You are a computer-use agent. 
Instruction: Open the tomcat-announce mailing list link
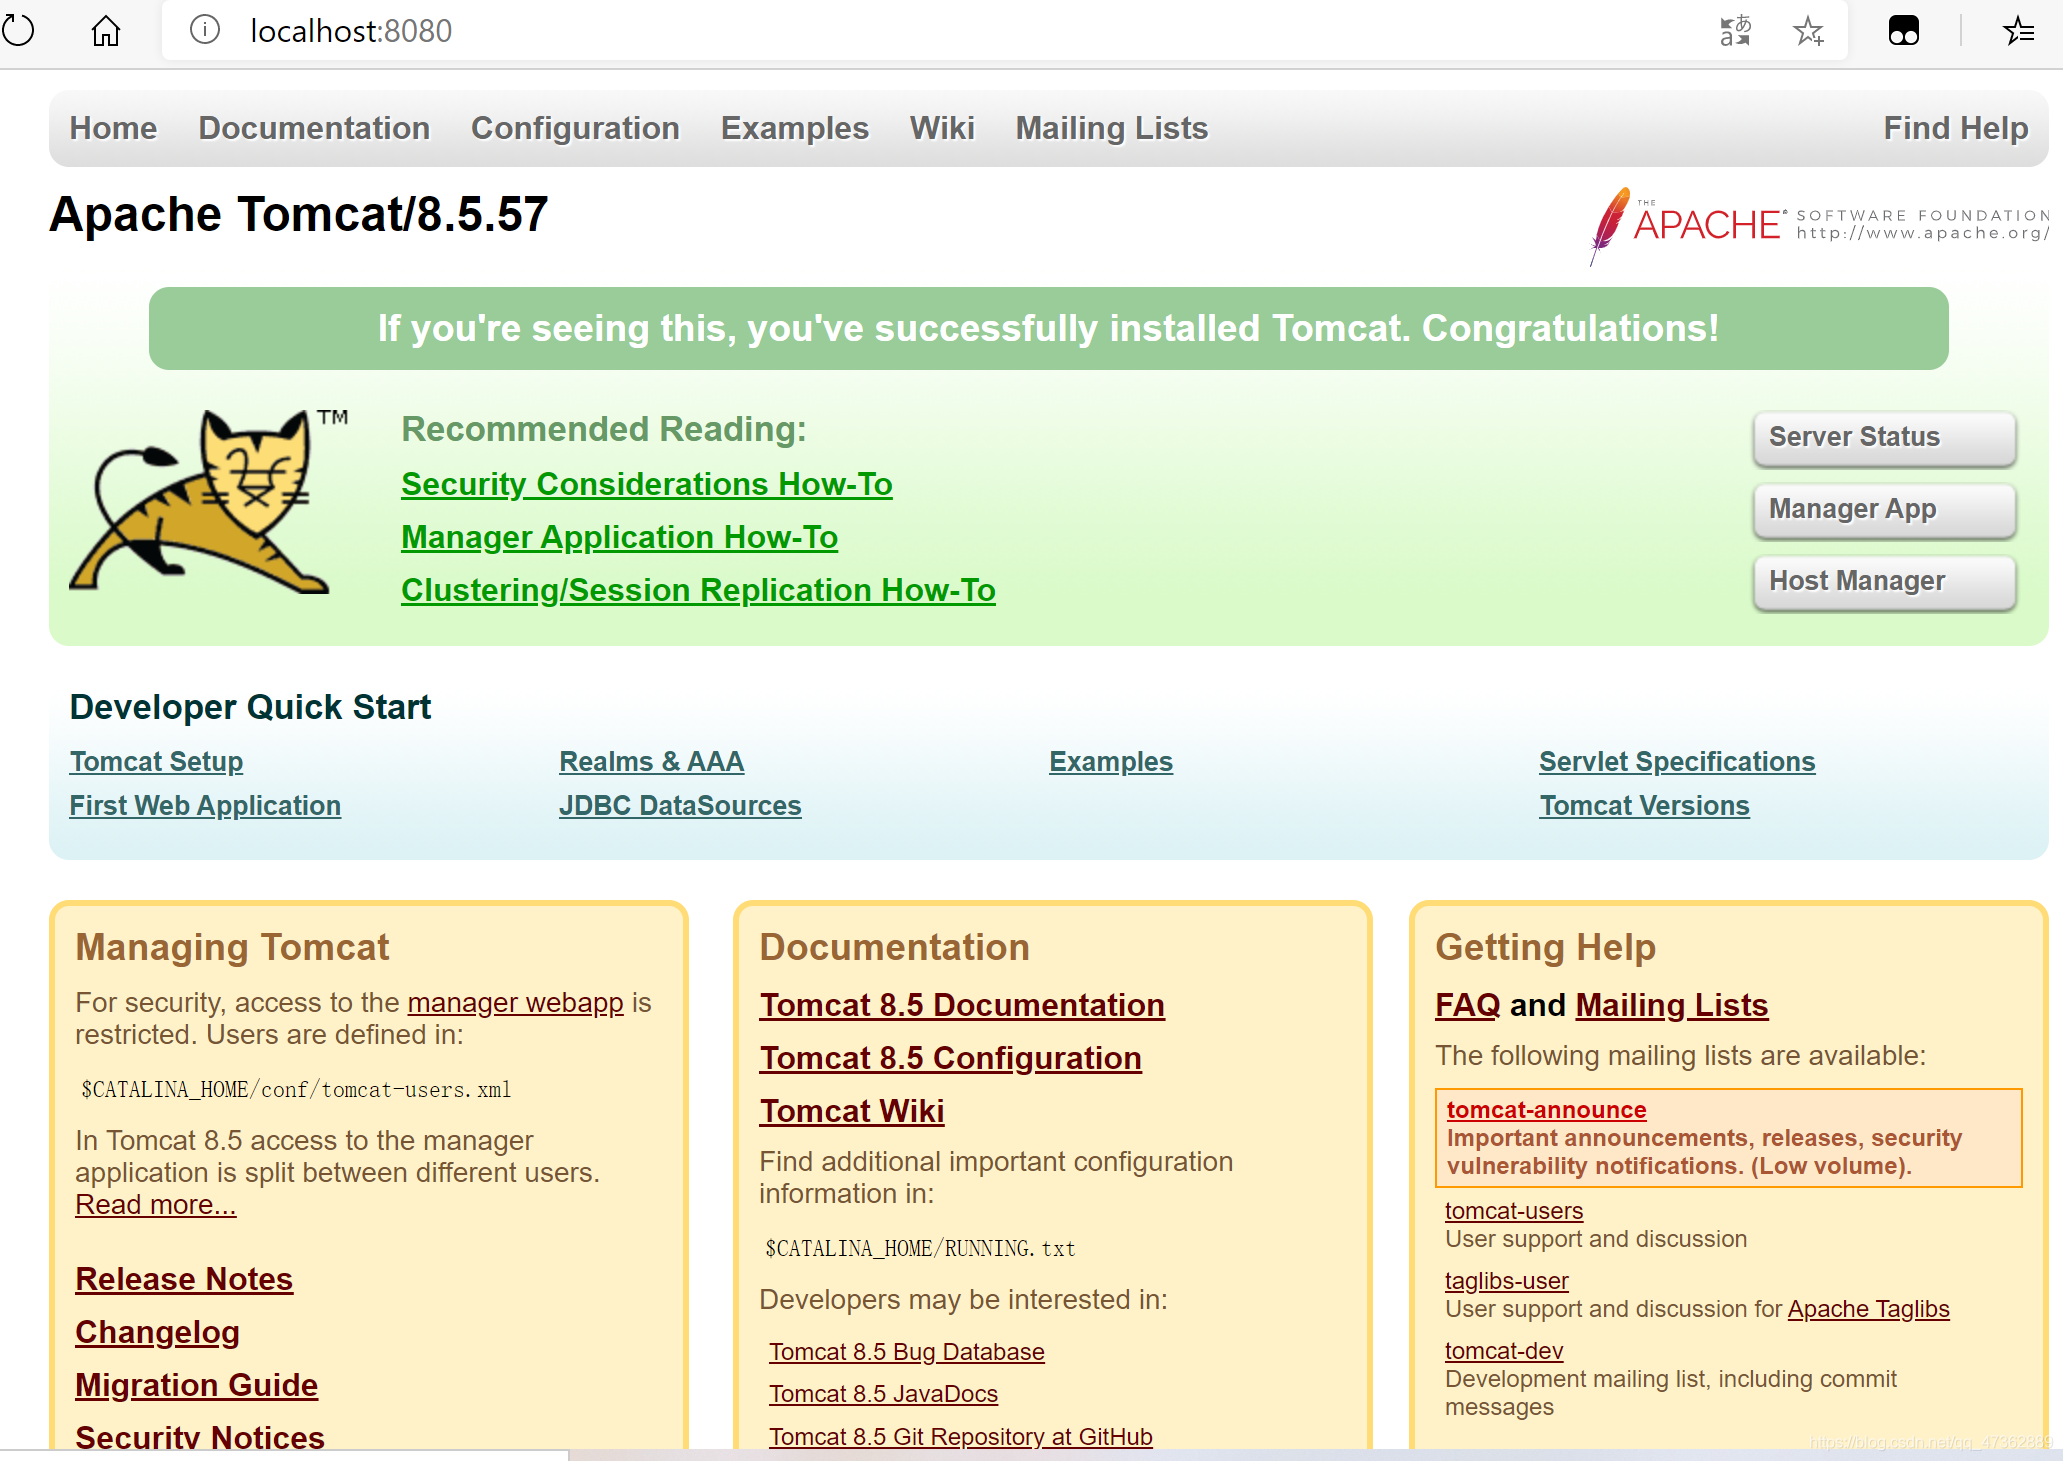(x=1546, y=1109)
